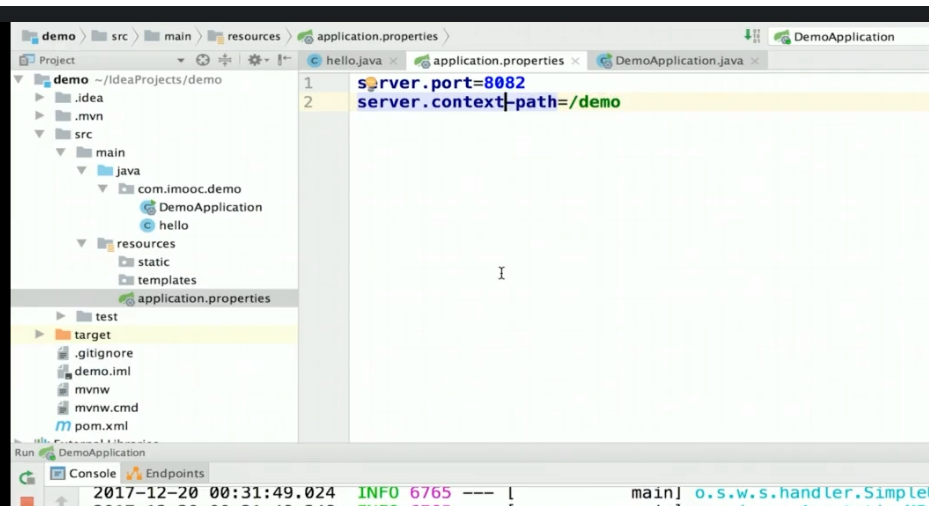This screenshot has height=506, width=929.
Task: Expand the test folder
Action: (x=60, y=316)
